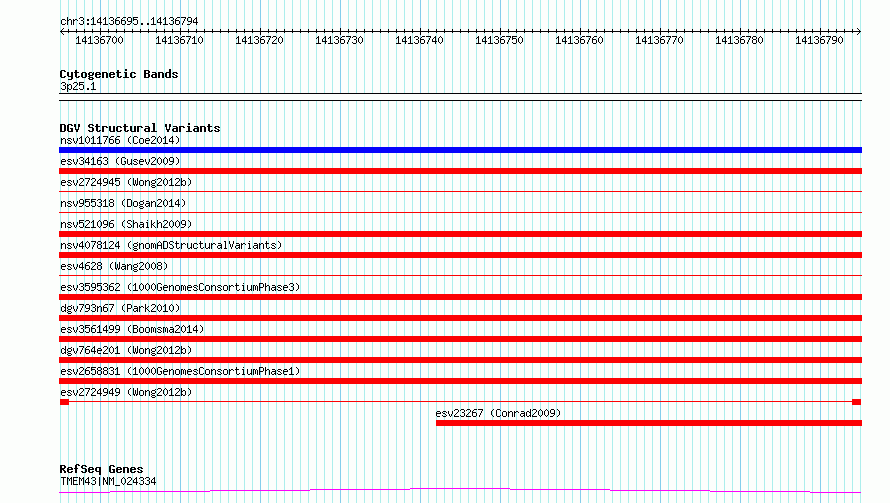Click the red bar under esv3595362

460,297
